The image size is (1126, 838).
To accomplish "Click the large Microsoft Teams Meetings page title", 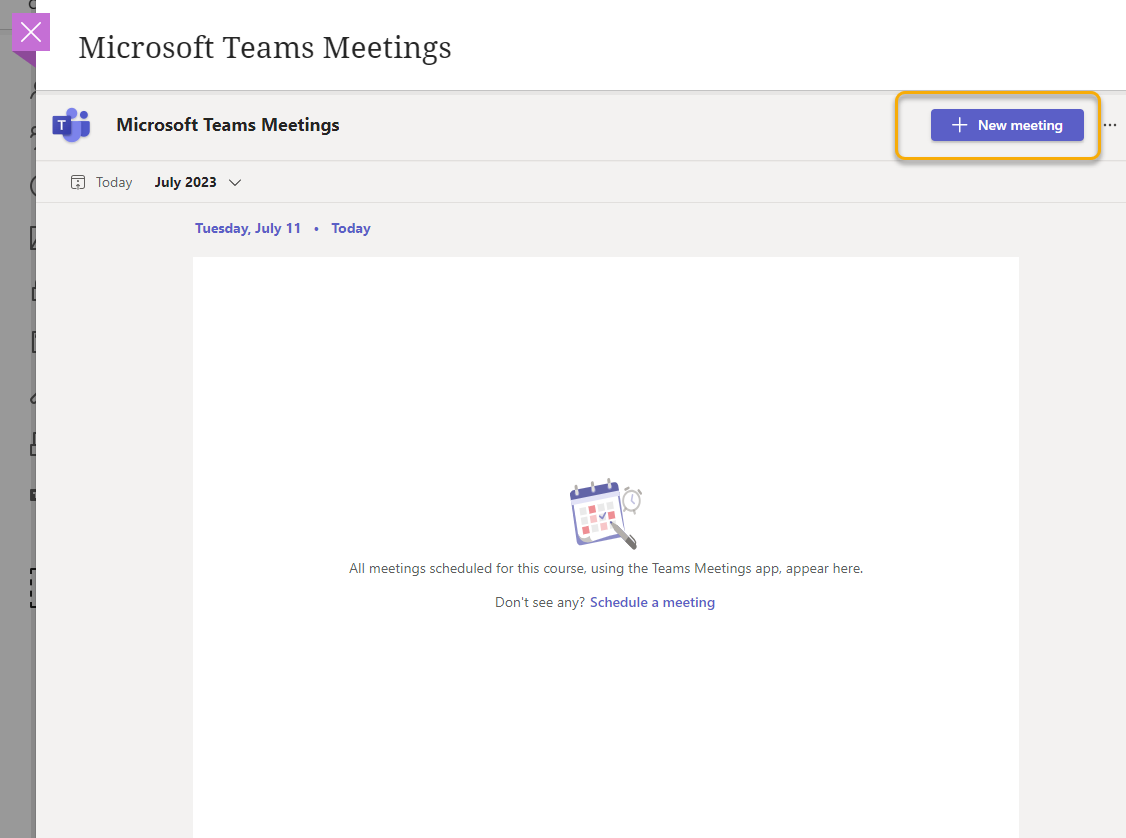I will click(265, 48).
